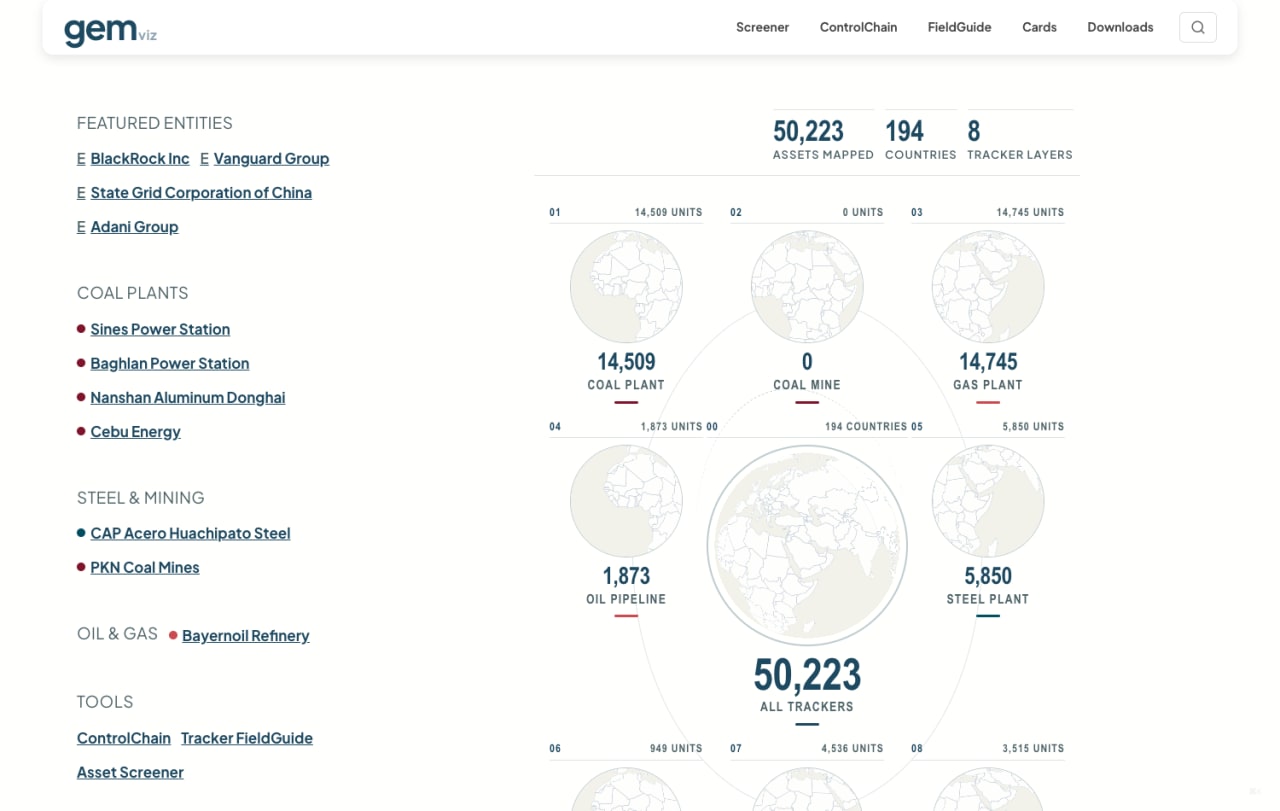This screenshot has height=811, width=1280.
Task: Click the 4,536 Units label
Action: tap(852, 748)
